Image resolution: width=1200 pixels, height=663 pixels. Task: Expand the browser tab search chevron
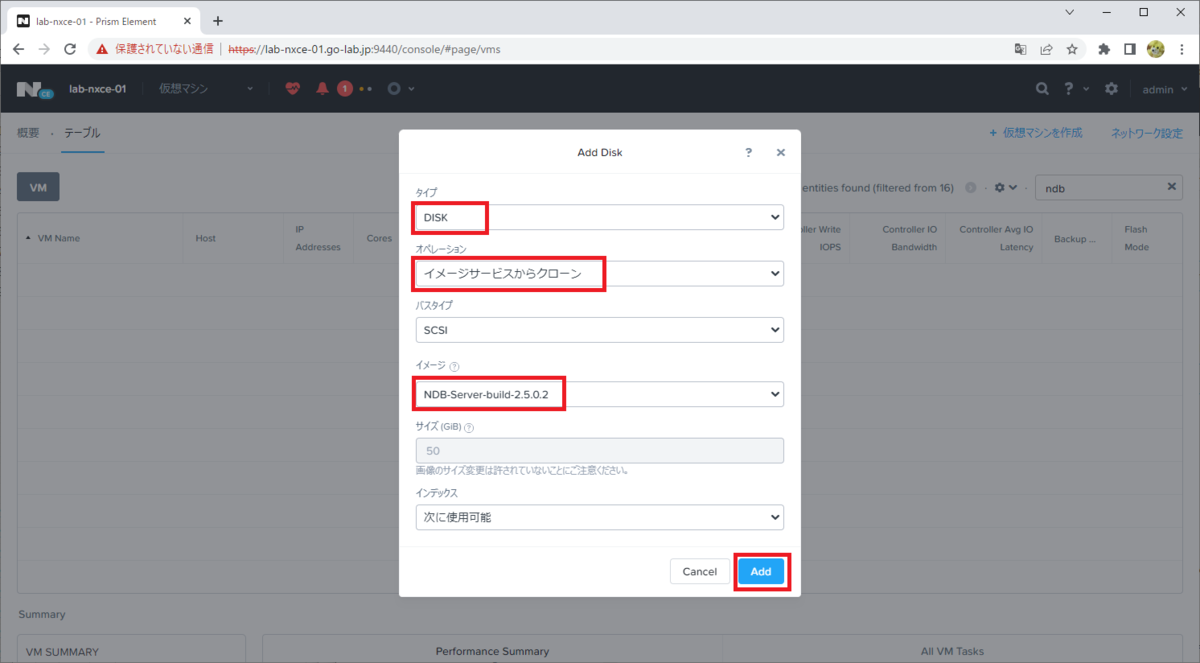(x=1070, y=13)
